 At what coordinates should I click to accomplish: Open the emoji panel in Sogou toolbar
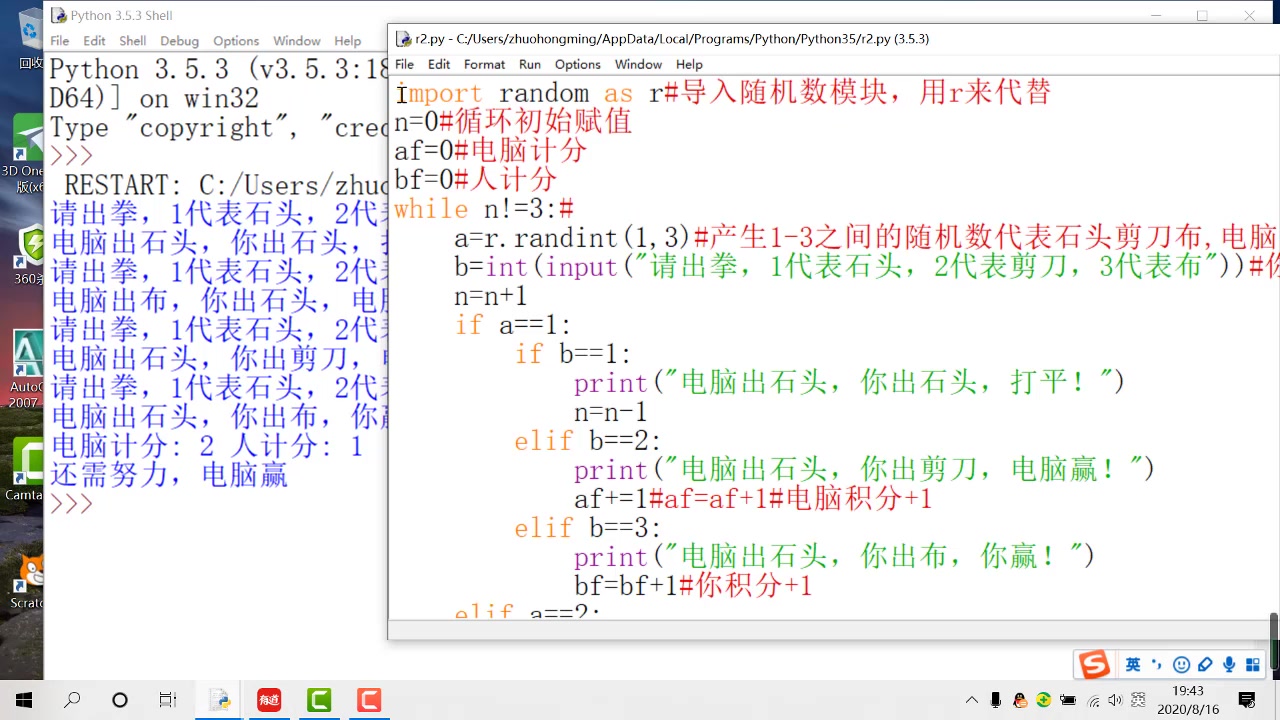(1181, 663)
